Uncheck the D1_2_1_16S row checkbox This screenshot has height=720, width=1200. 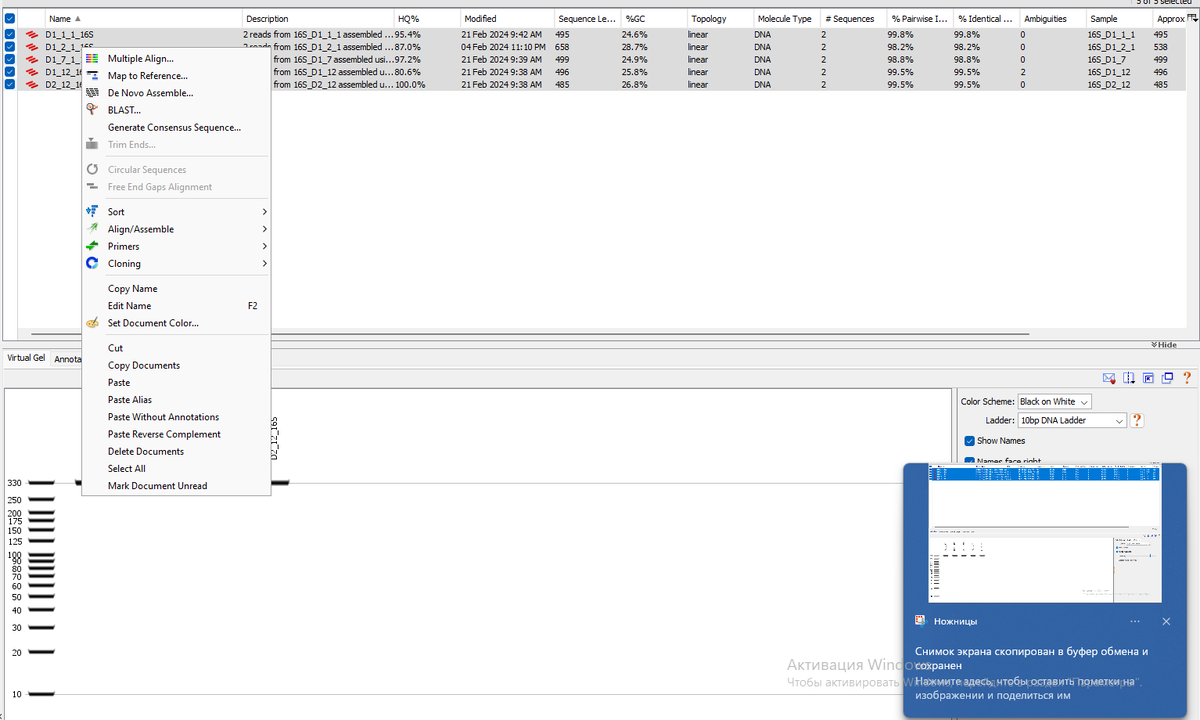tap(9, 47)
